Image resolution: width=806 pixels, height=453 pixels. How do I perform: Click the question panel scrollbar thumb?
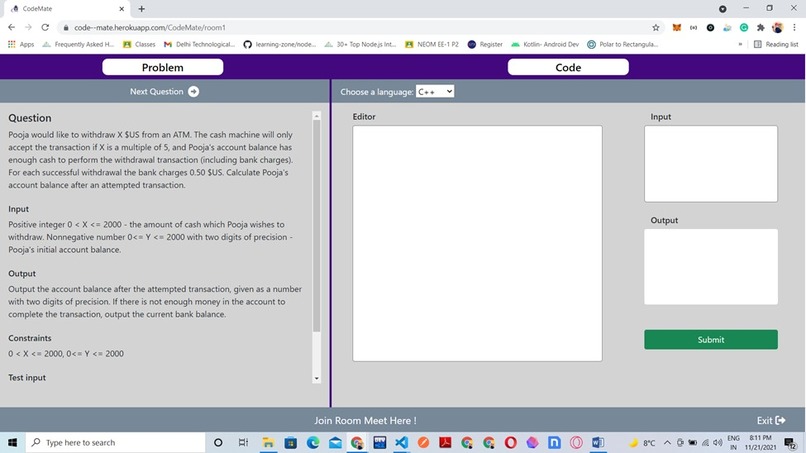[317, 226]
